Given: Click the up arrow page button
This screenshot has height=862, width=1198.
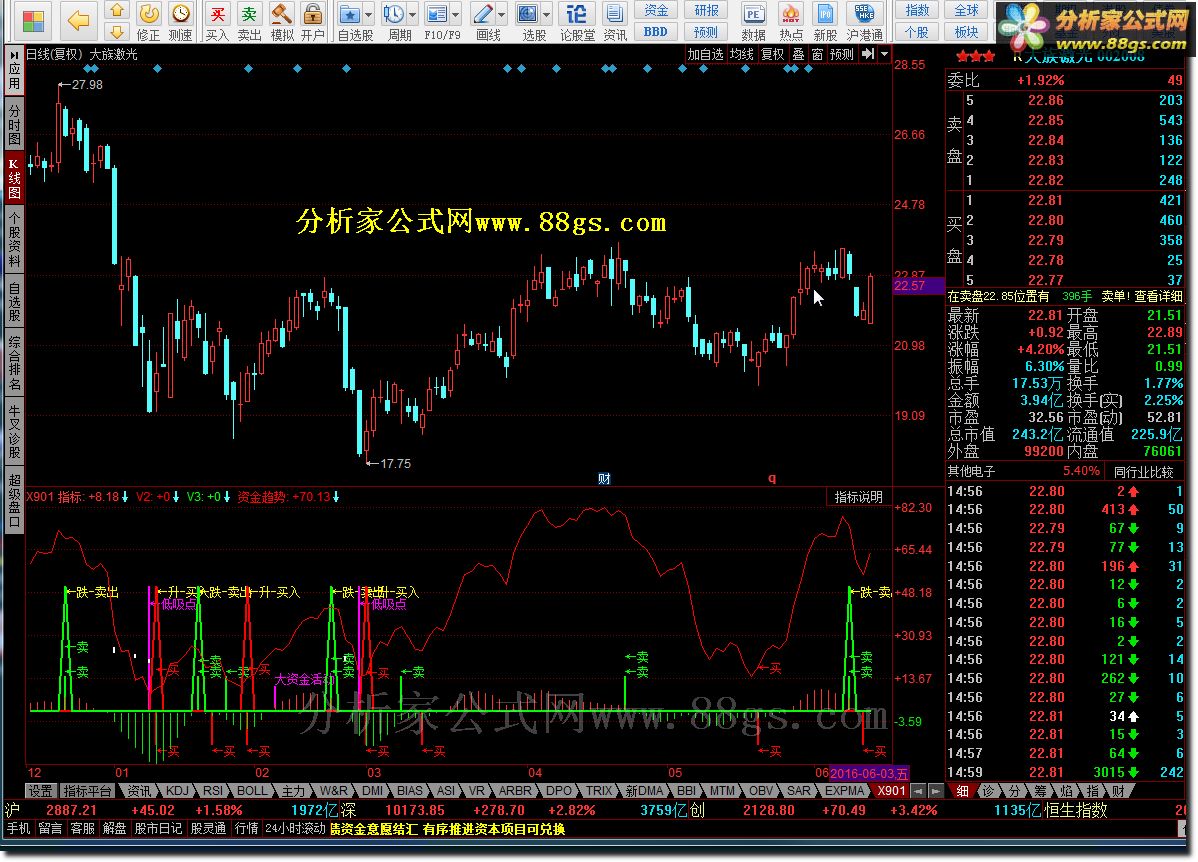Looking at the screenshot, I should pyautogui.click(x=117, y=10).
